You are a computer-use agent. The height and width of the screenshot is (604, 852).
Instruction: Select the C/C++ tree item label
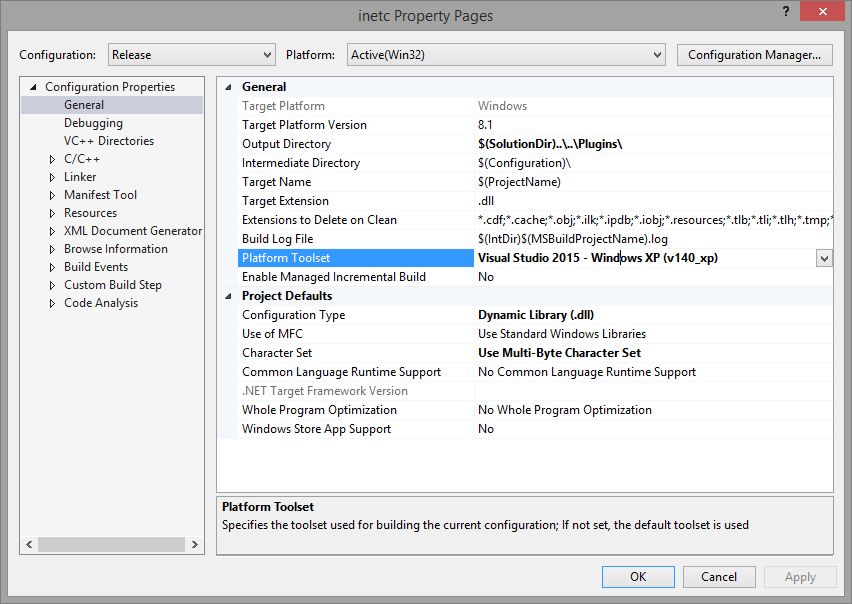[x=82, y=159]
